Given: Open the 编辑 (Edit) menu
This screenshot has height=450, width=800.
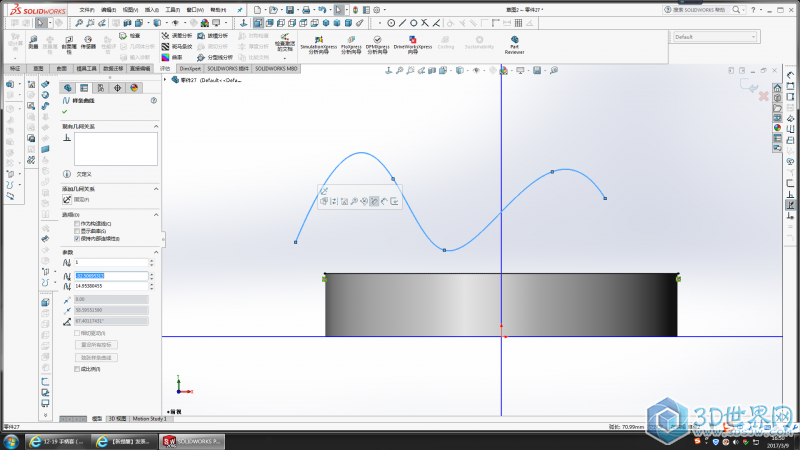Looking at the screenshot, I should [108, 10].
